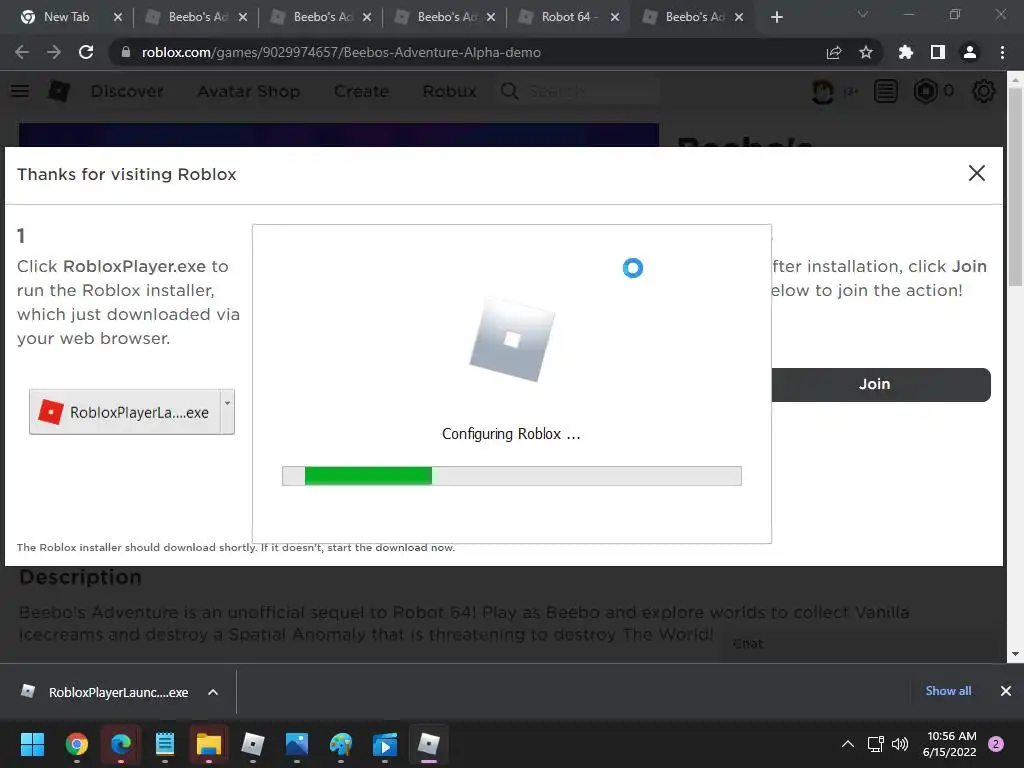Screen dimensions: 1024x768
Task: Open the Roblox hamburger menu
Action: click(x=20, y=91)
